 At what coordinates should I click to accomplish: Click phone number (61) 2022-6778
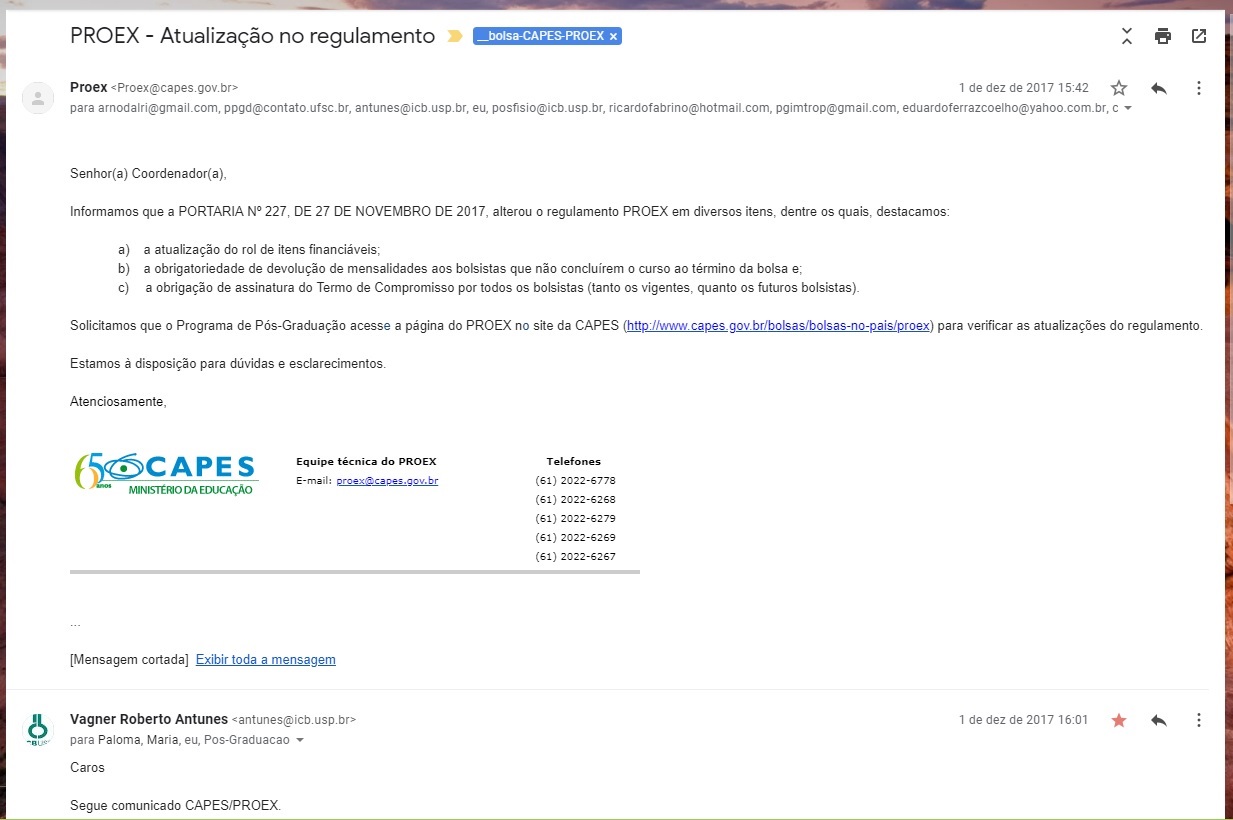[576, 481]
